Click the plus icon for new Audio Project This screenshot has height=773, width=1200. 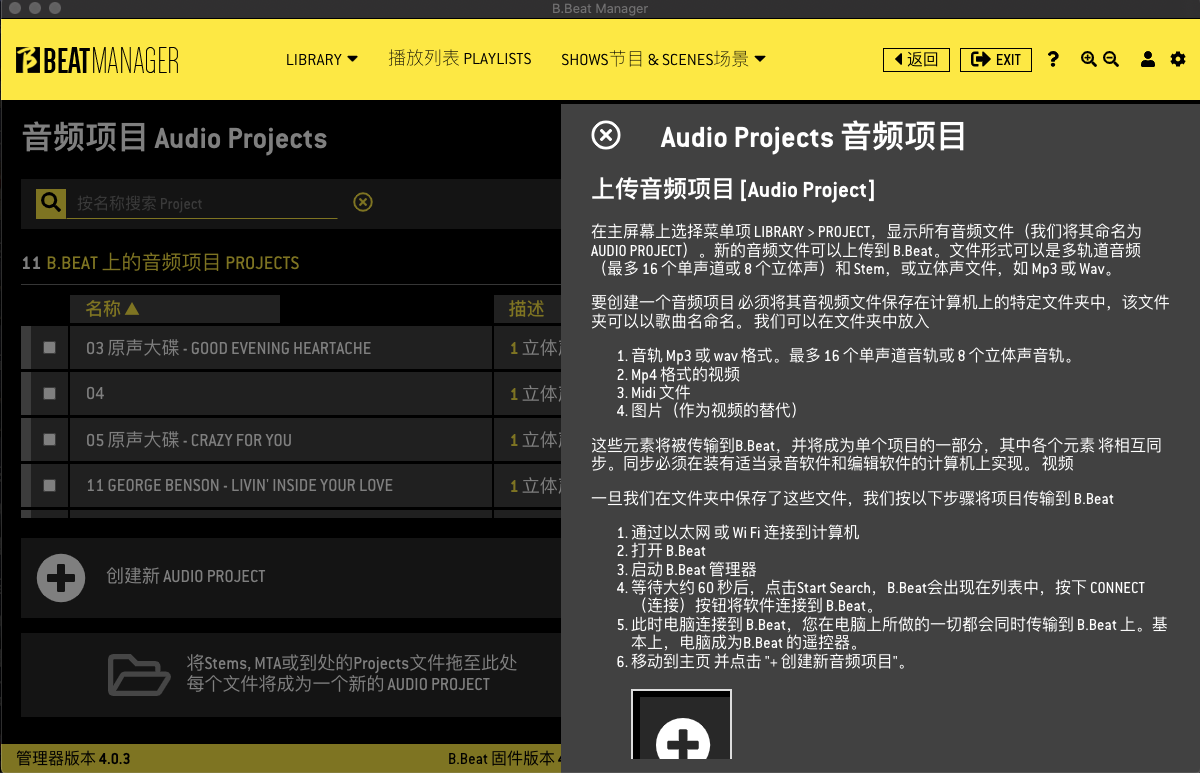[x=61, y=577]
